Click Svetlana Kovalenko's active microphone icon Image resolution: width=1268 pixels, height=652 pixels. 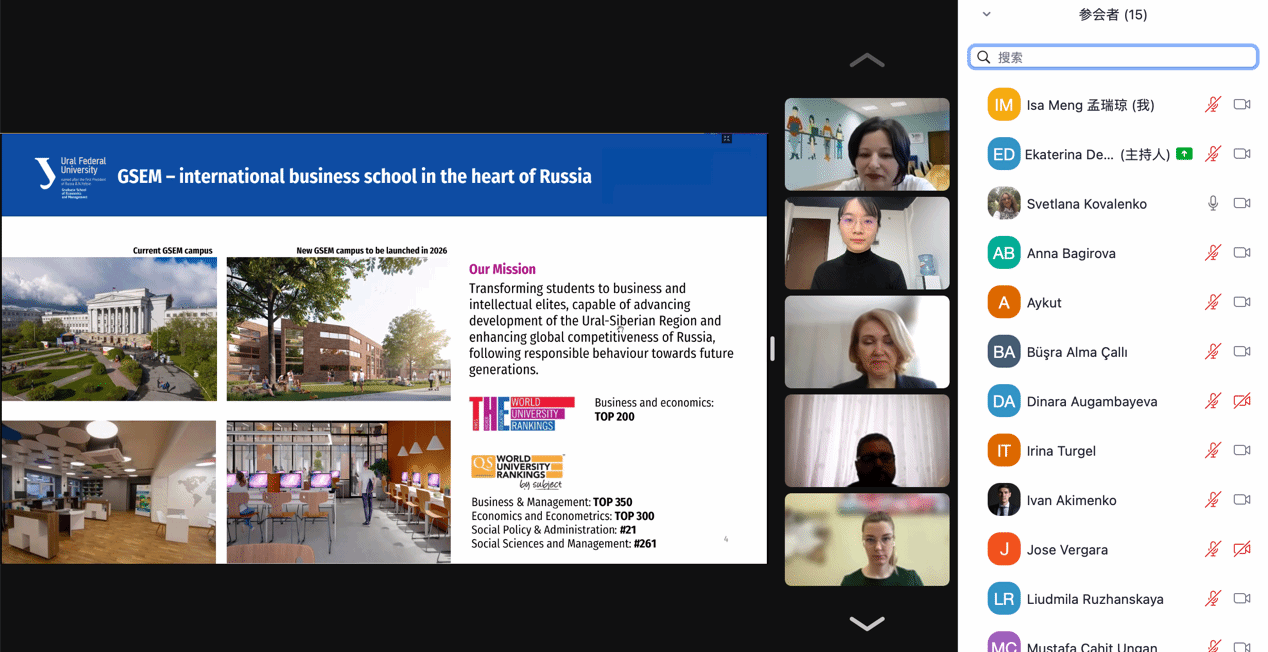1212,203
